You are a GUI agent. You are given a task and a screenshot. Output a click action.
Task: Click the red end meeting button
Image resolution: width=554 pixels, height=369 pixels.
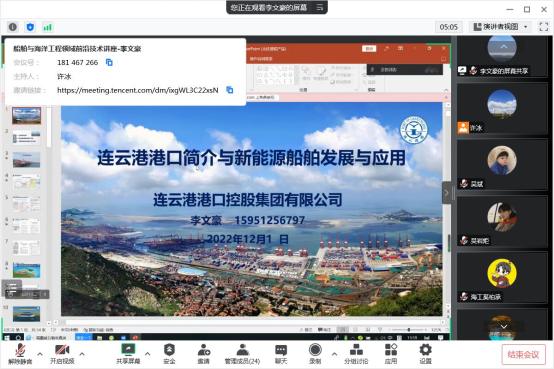point(523,354)
